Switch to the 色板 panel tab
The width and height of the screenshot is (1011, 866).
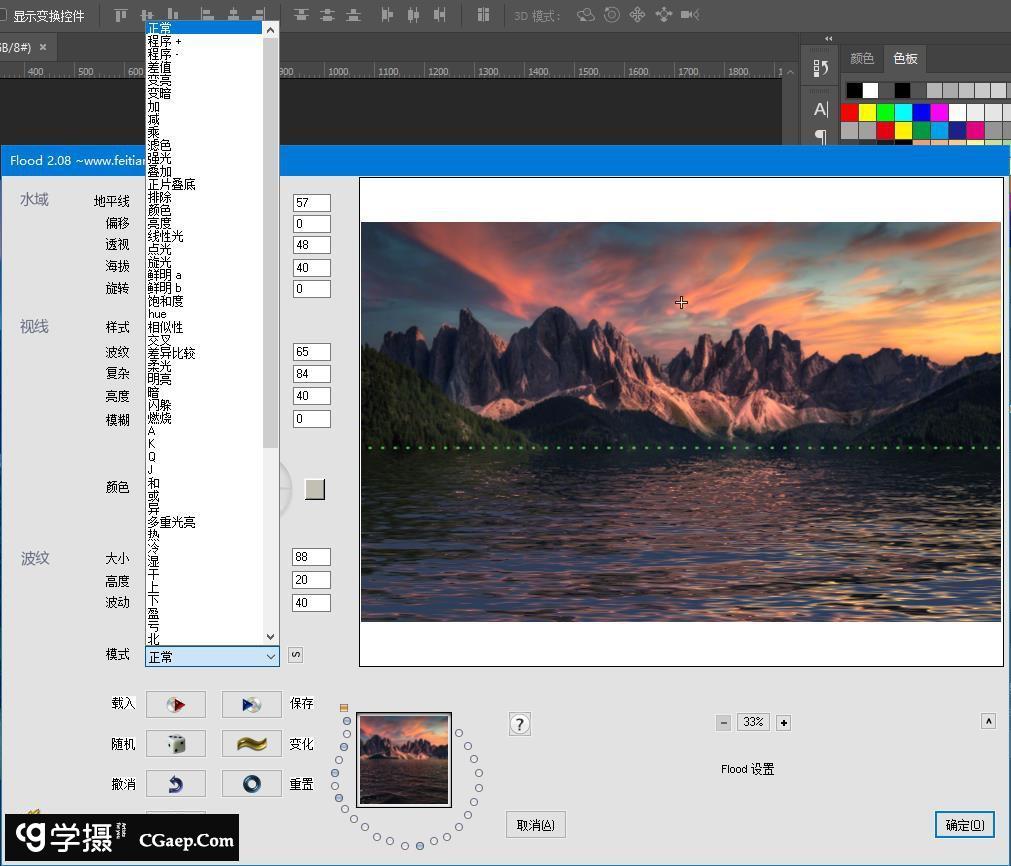tap(905, 59)
